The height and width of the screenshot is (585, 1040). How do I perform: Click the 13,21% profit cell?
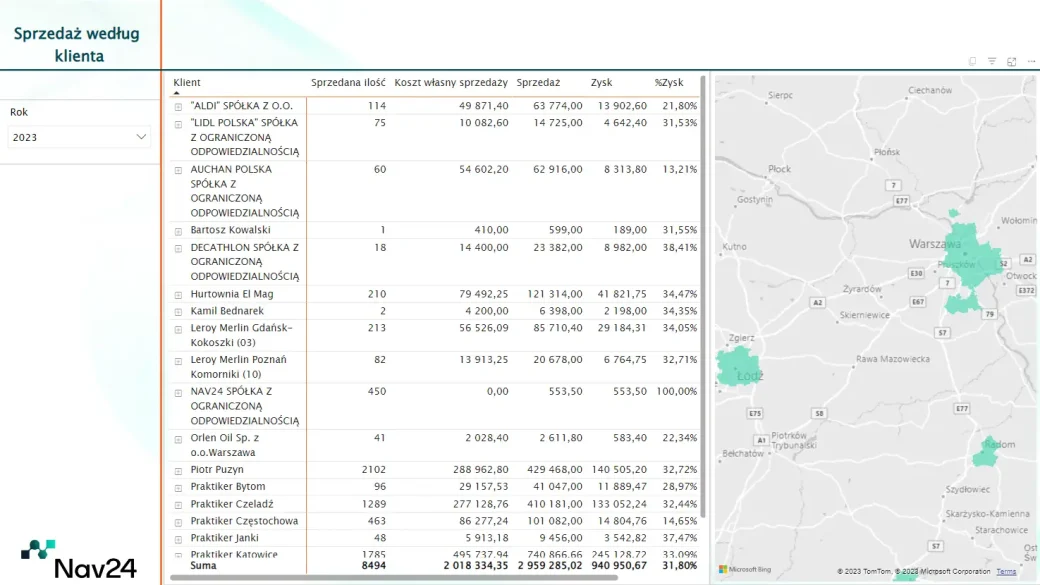point(680,169)
